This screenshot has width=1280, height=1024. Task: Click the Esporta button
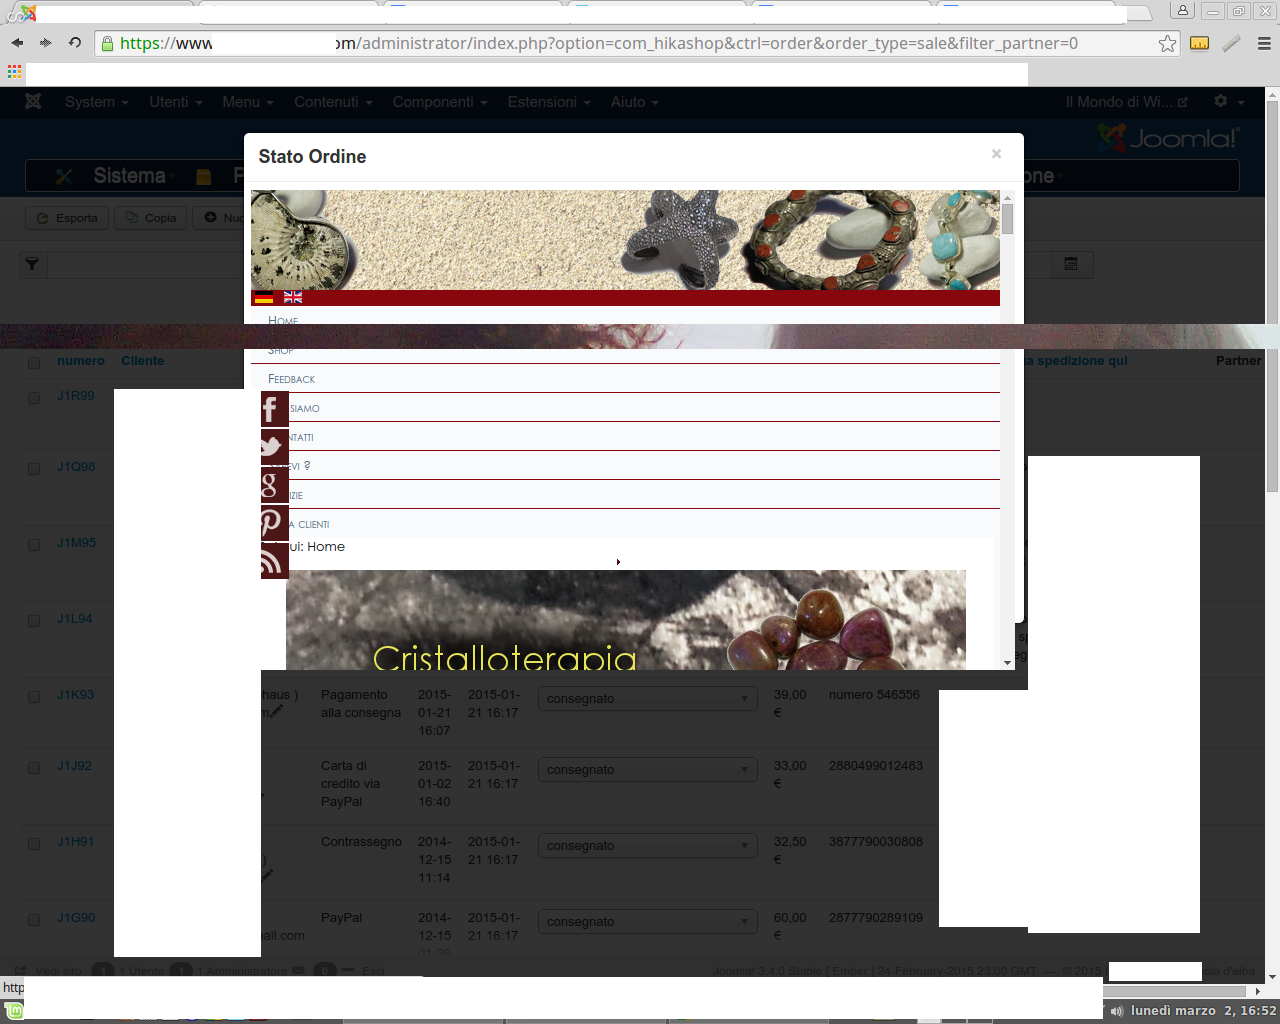67,218
